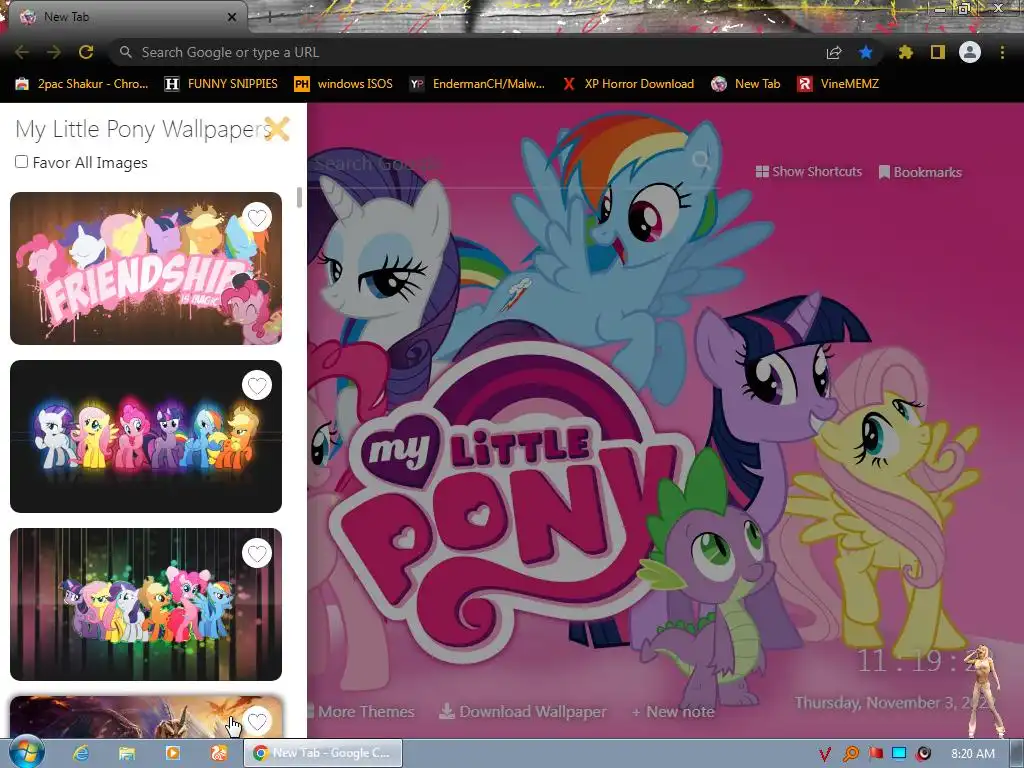Click the browser forward arrow

(x=54, y=52)
